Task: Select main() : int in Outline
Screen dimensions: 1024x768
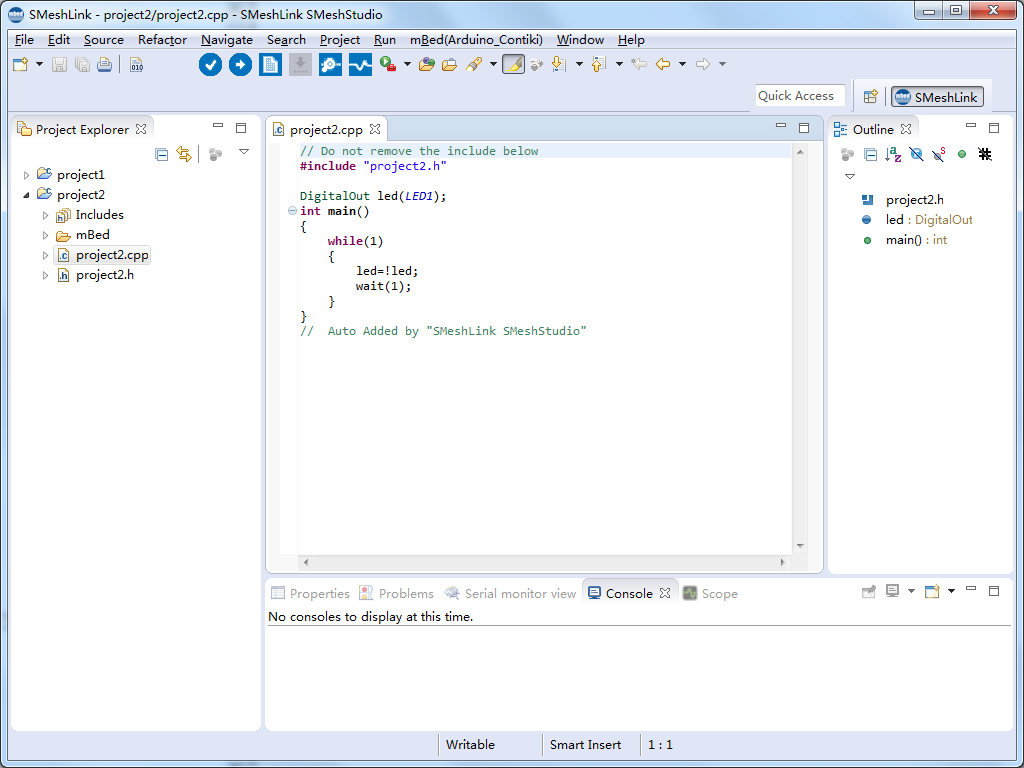Action: click(x=904, y=240)
